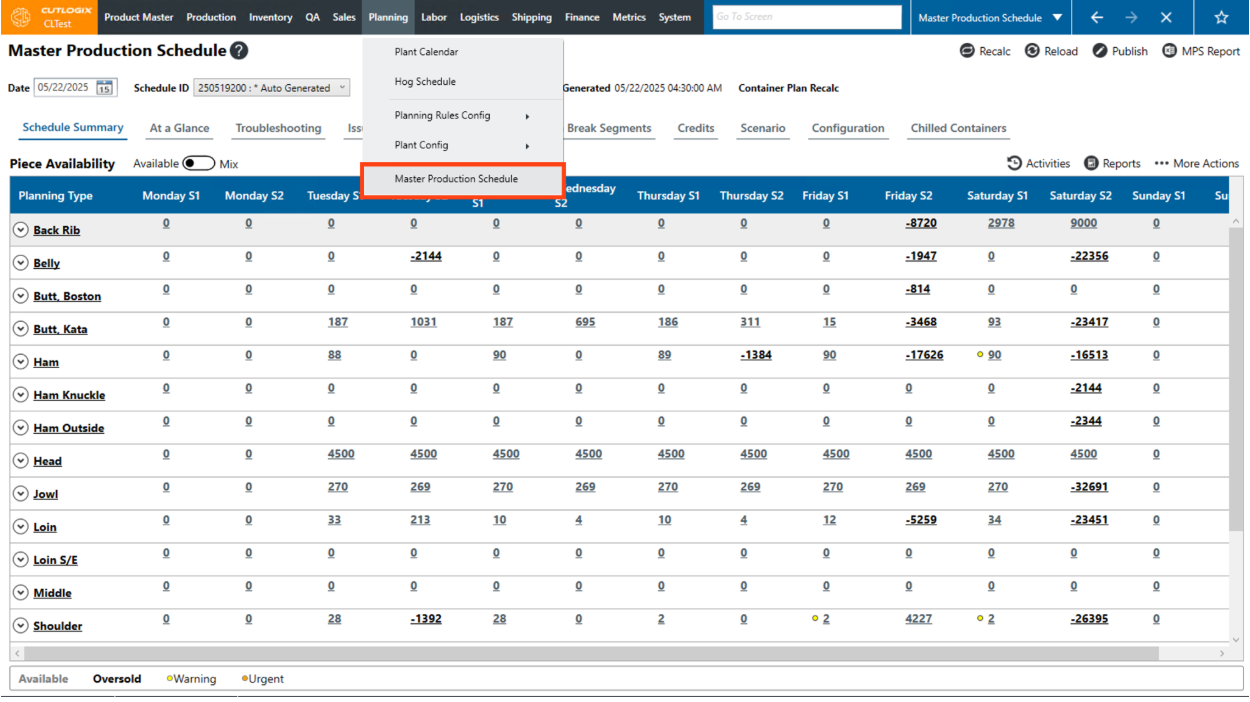Image resolution: width=1250 pixels, height=702 pixels.
Task: Select Master Production Schedule menu item
Action: pos(456,179)
